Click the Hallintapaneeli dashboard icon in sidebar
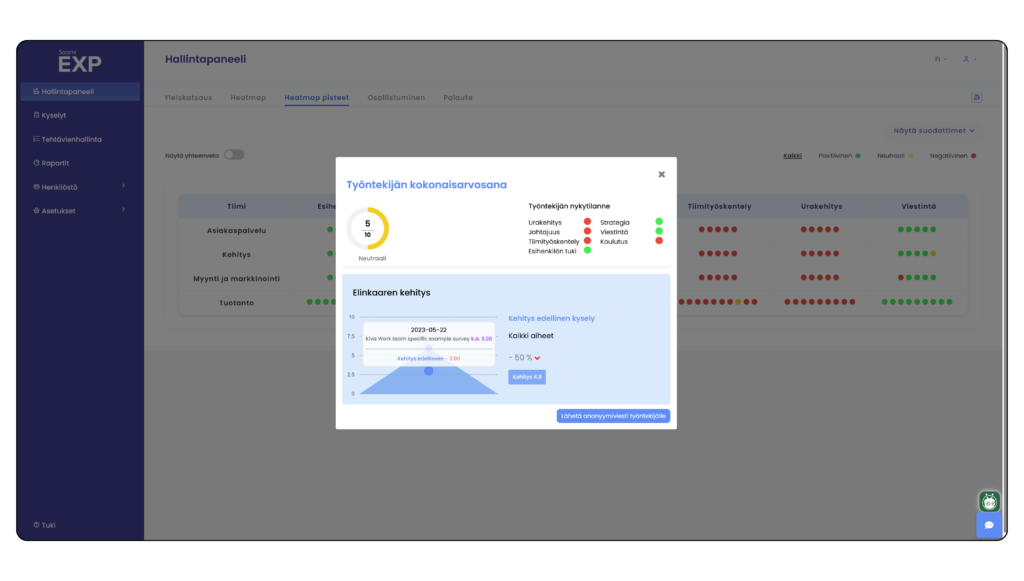 36,91
